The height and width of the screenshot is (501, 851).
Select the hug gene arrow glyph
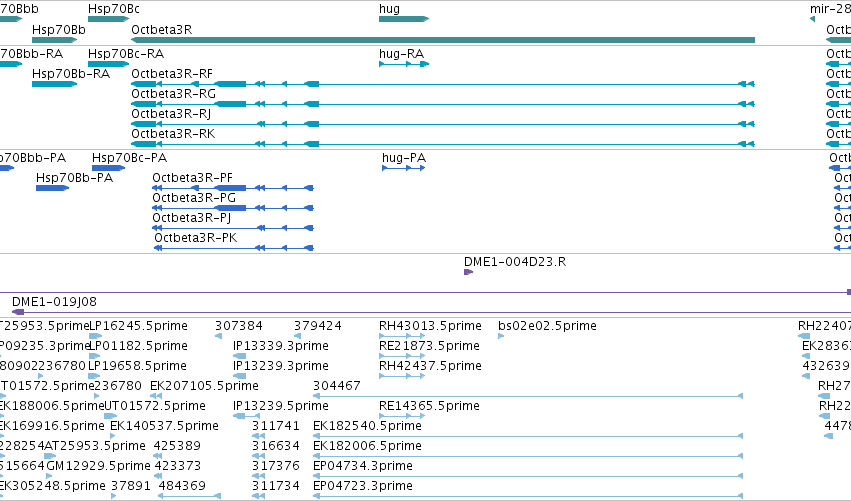pos(404,19)
